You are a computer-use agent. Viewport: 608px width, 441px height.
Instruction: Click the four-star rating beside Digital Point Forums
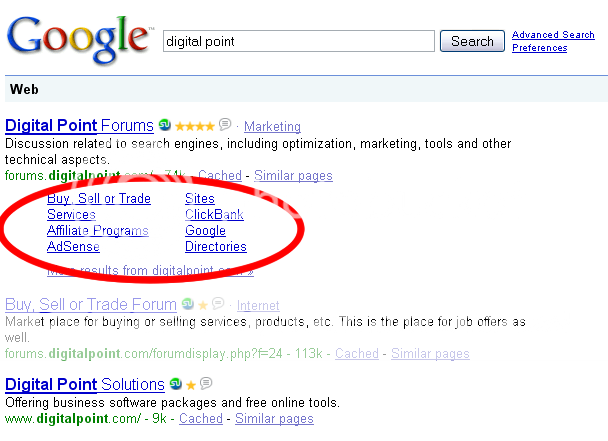[x=195, y=126]
